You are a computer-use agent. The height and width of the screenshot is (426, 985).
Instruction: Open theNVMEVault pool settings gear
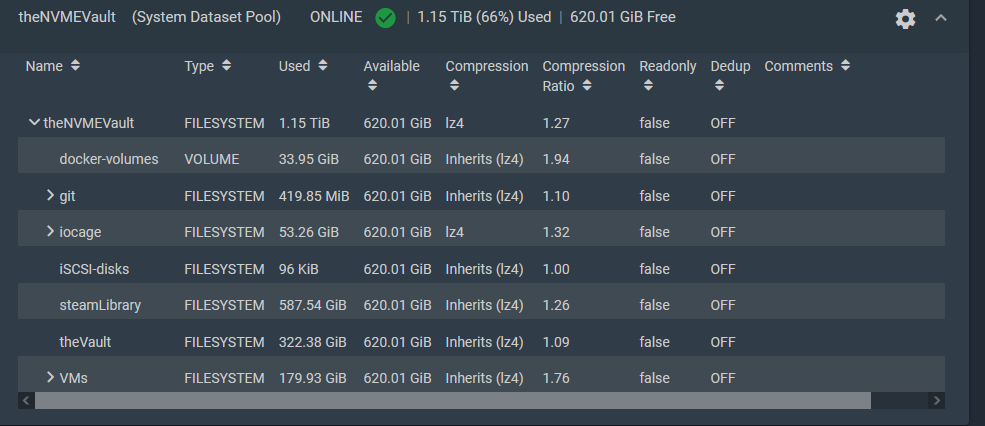[905, 19]
